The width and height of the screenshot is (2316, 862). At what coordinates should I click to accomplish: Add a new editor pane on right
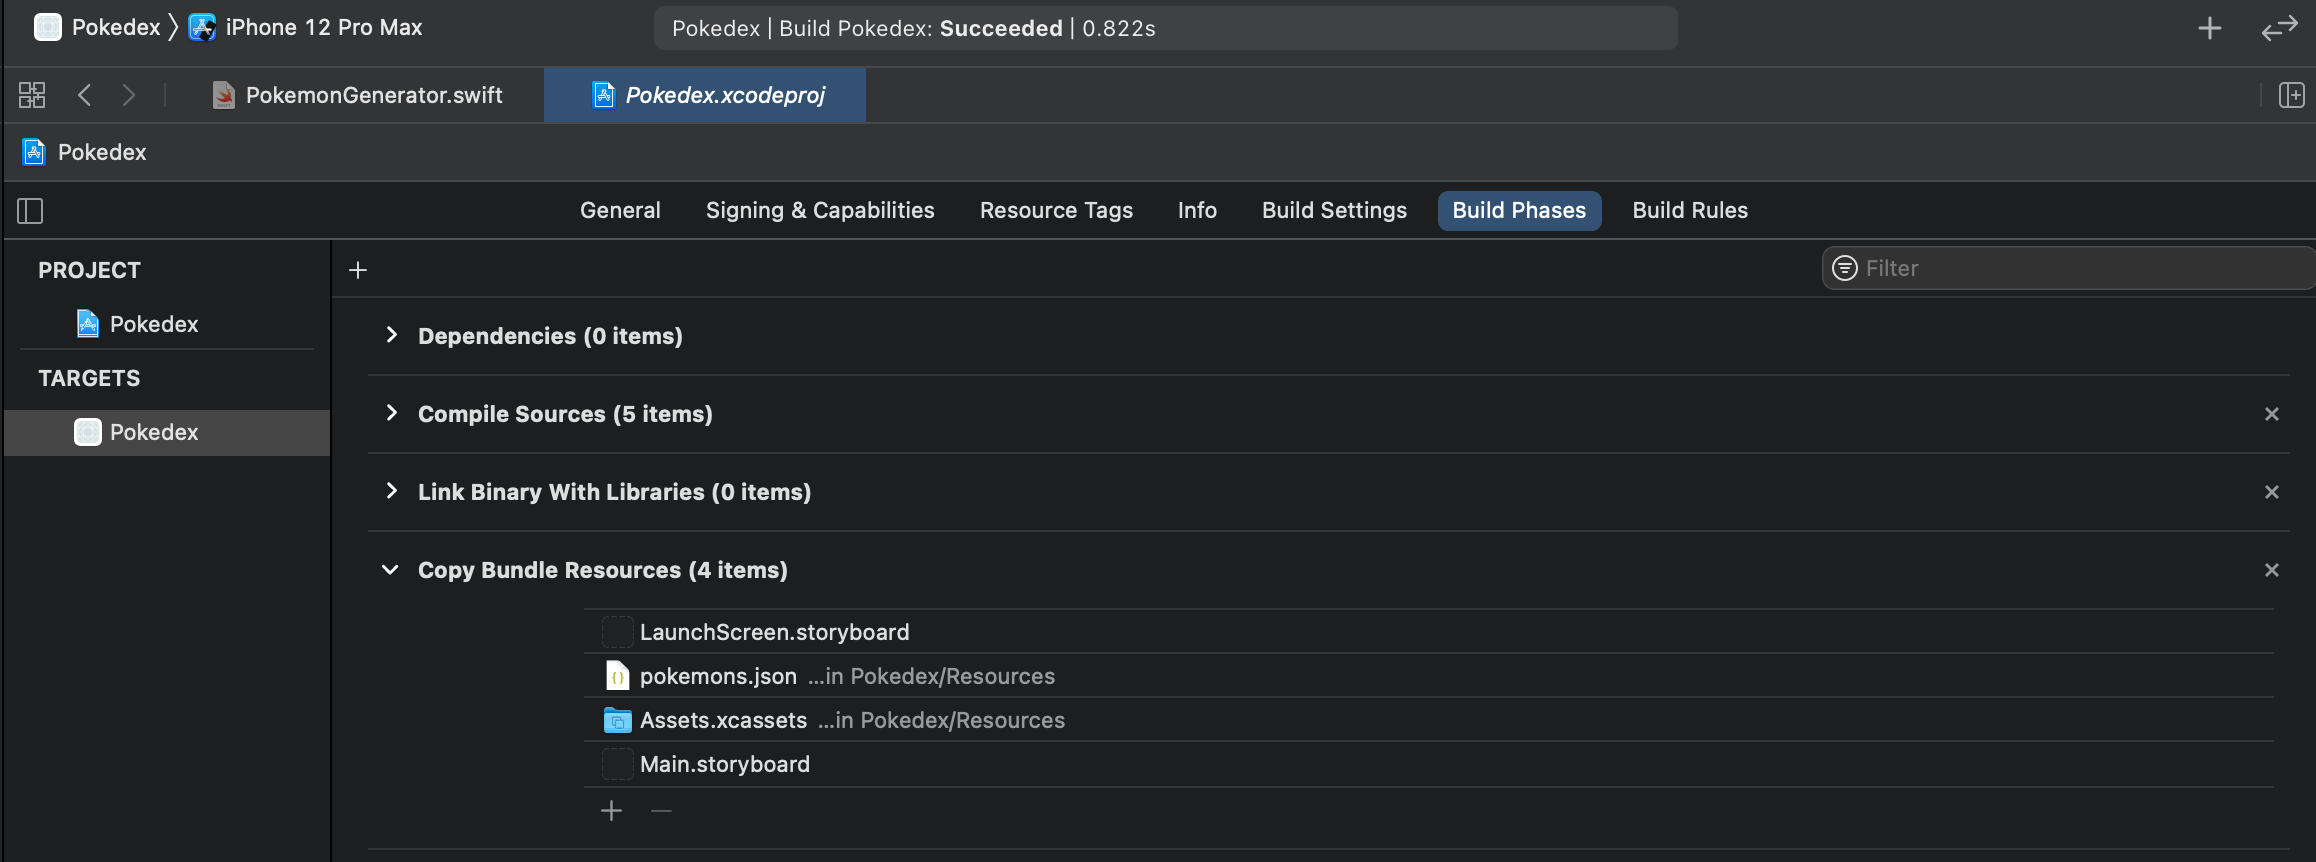coord(2291,95)
